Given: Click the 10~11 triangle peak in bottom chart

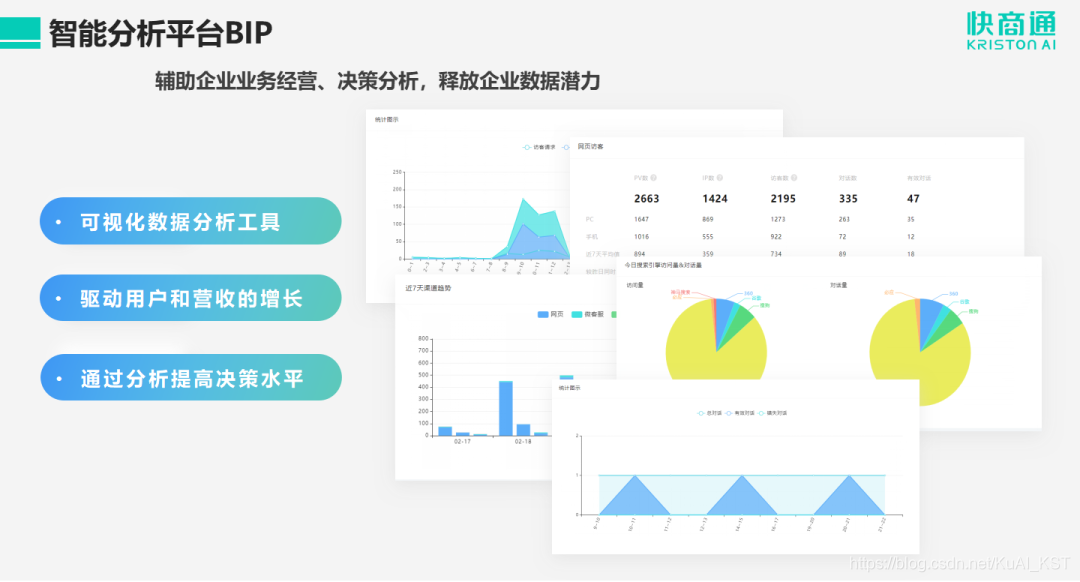Looking at the screenshot, I should coord(634,477).
